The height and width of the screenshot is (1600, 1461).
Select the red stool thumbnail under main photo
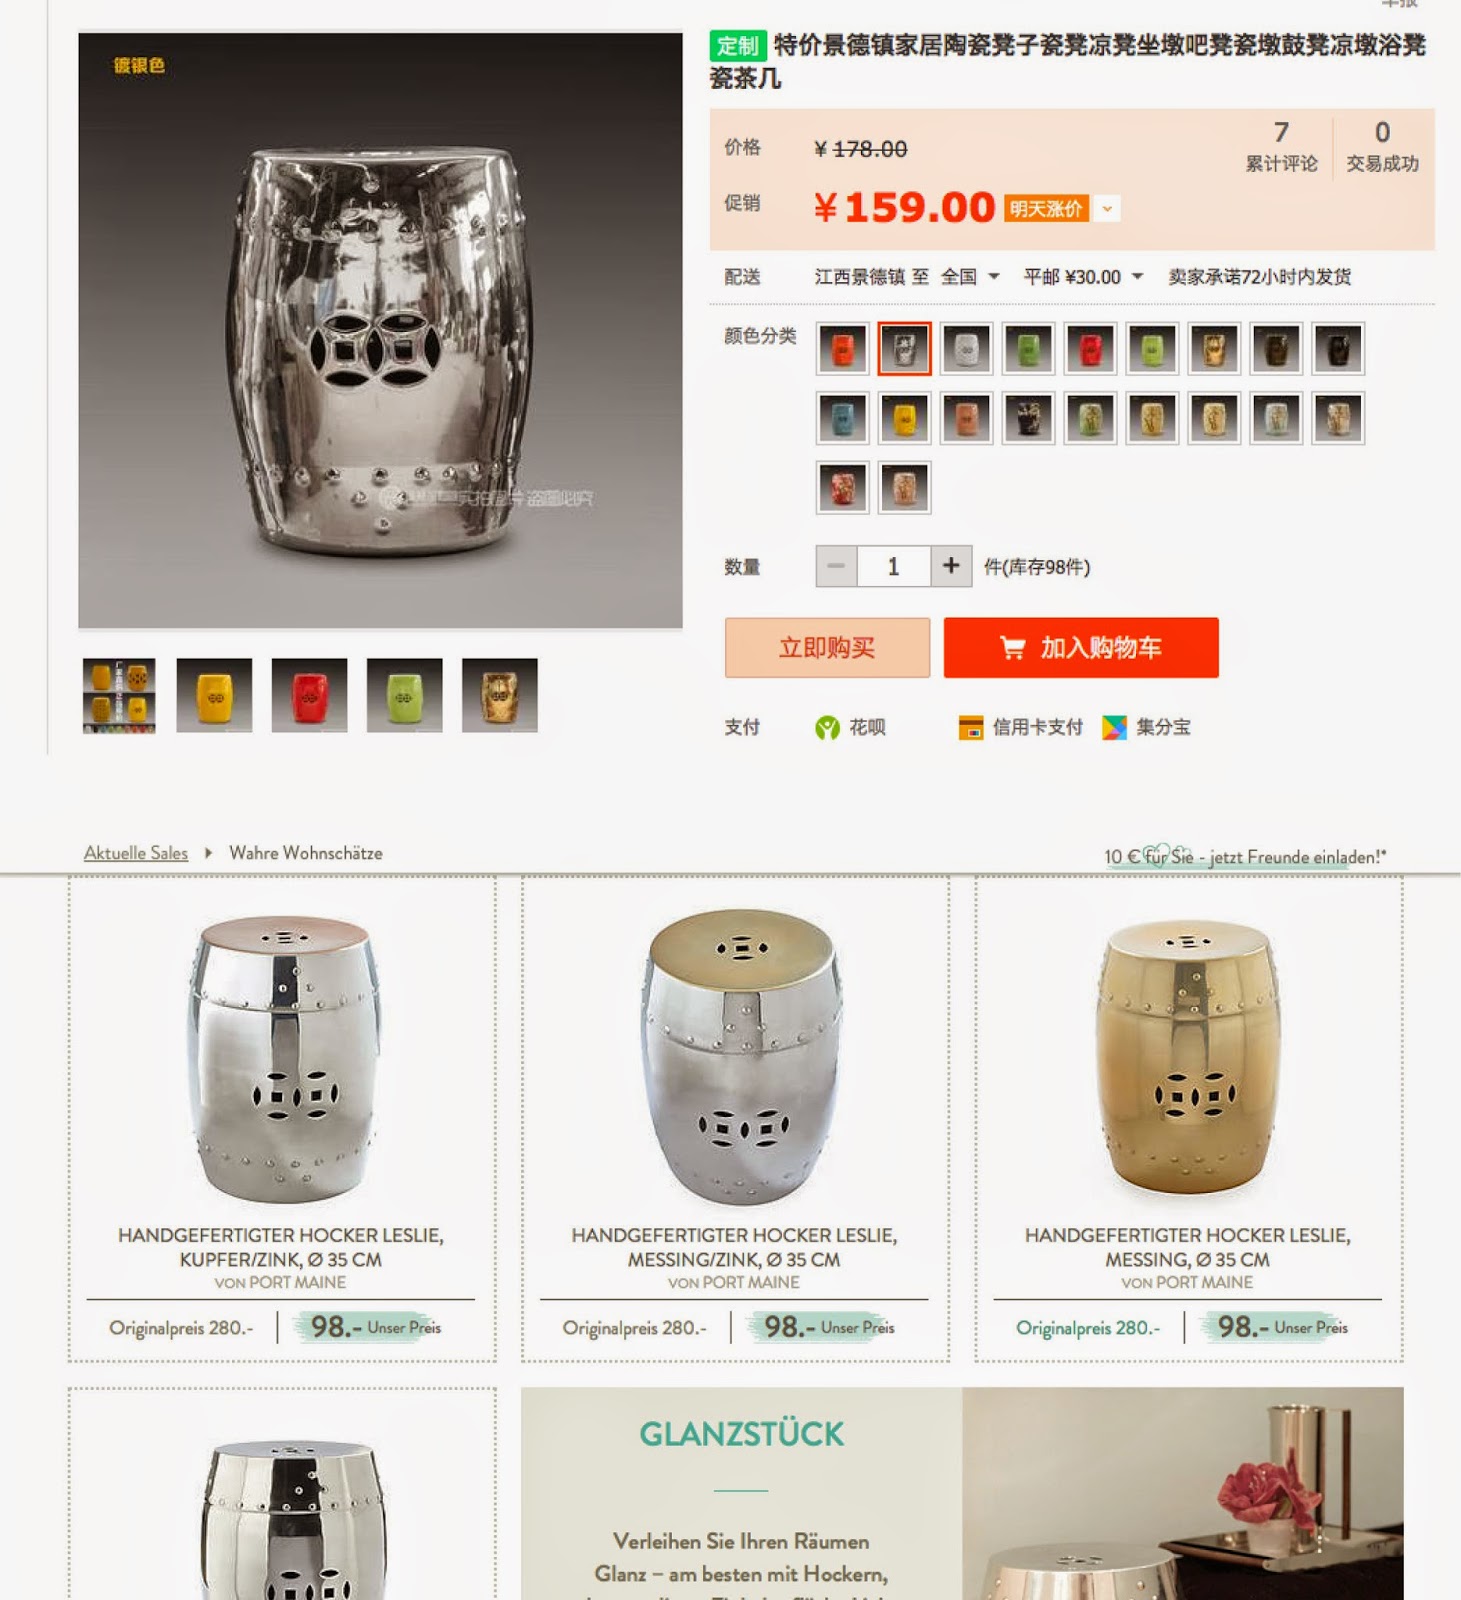click(x=309, y=695)
